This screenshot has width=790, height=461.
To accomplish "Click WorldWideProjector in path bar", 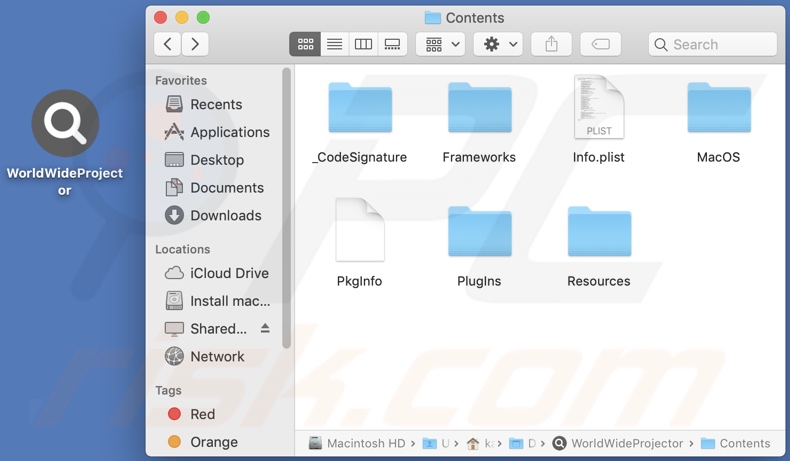I will [x=618, y=443].
